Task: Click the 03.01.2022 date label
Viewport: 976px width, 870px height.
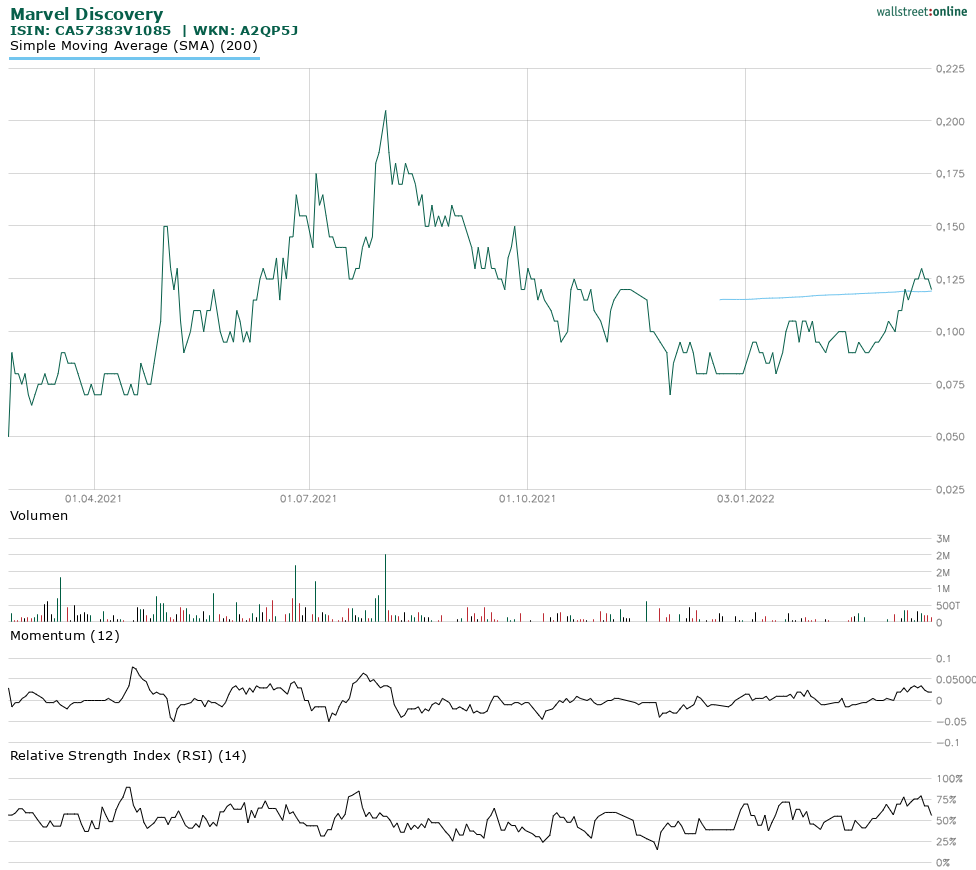Action: [746, 498]
